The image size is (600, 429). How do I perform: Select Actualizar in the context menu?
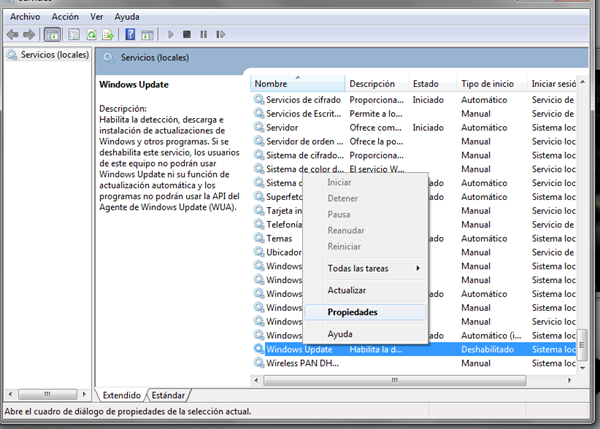point(346,290)
